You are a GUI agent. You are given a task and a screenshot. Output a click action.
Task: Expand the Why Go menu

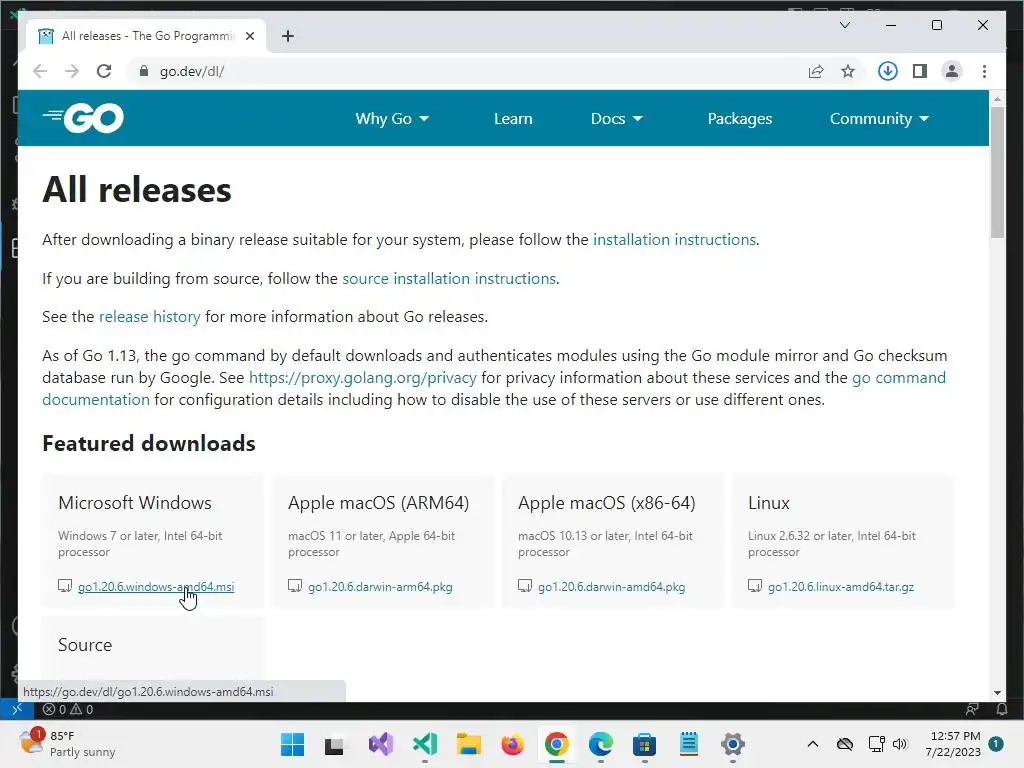pyautogui.click(x=392, y=119)
